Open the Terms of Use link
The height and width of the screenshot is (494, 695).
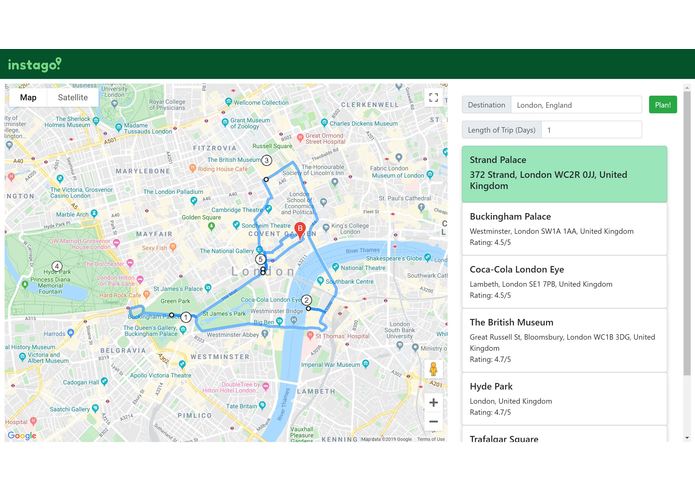pos(431,439)
